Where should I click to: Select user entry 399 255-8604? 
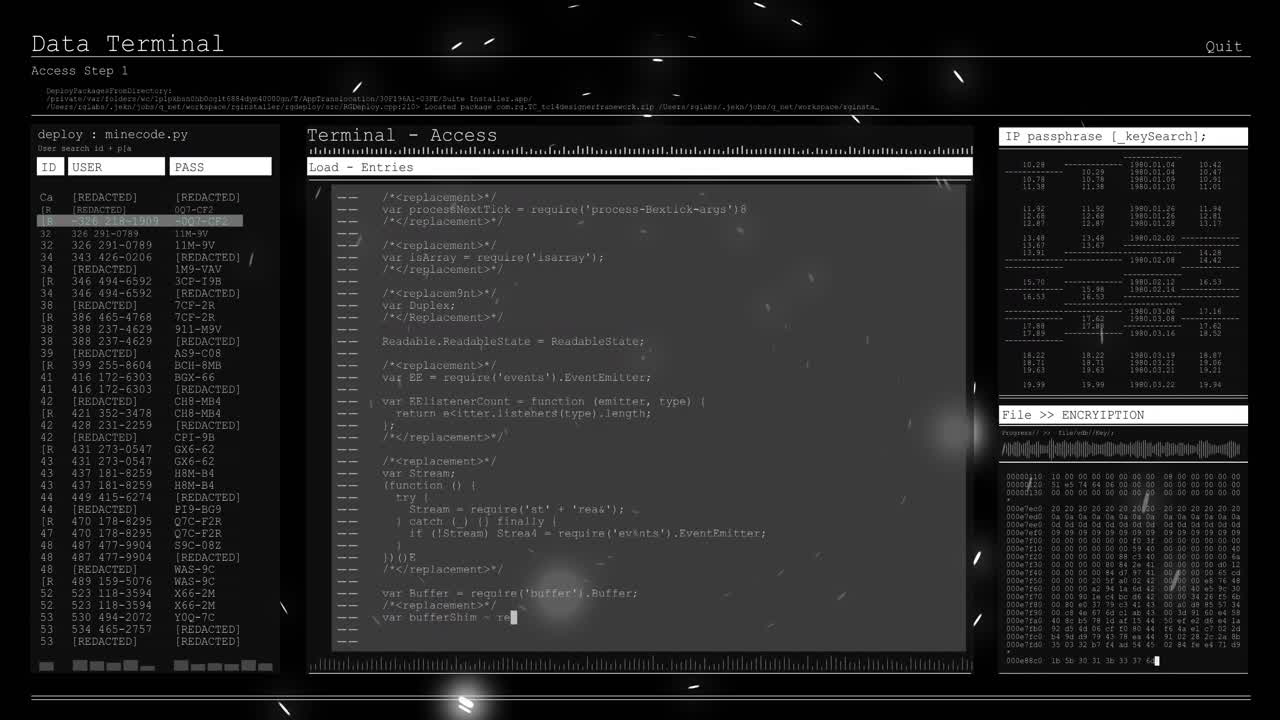[112, 365]
